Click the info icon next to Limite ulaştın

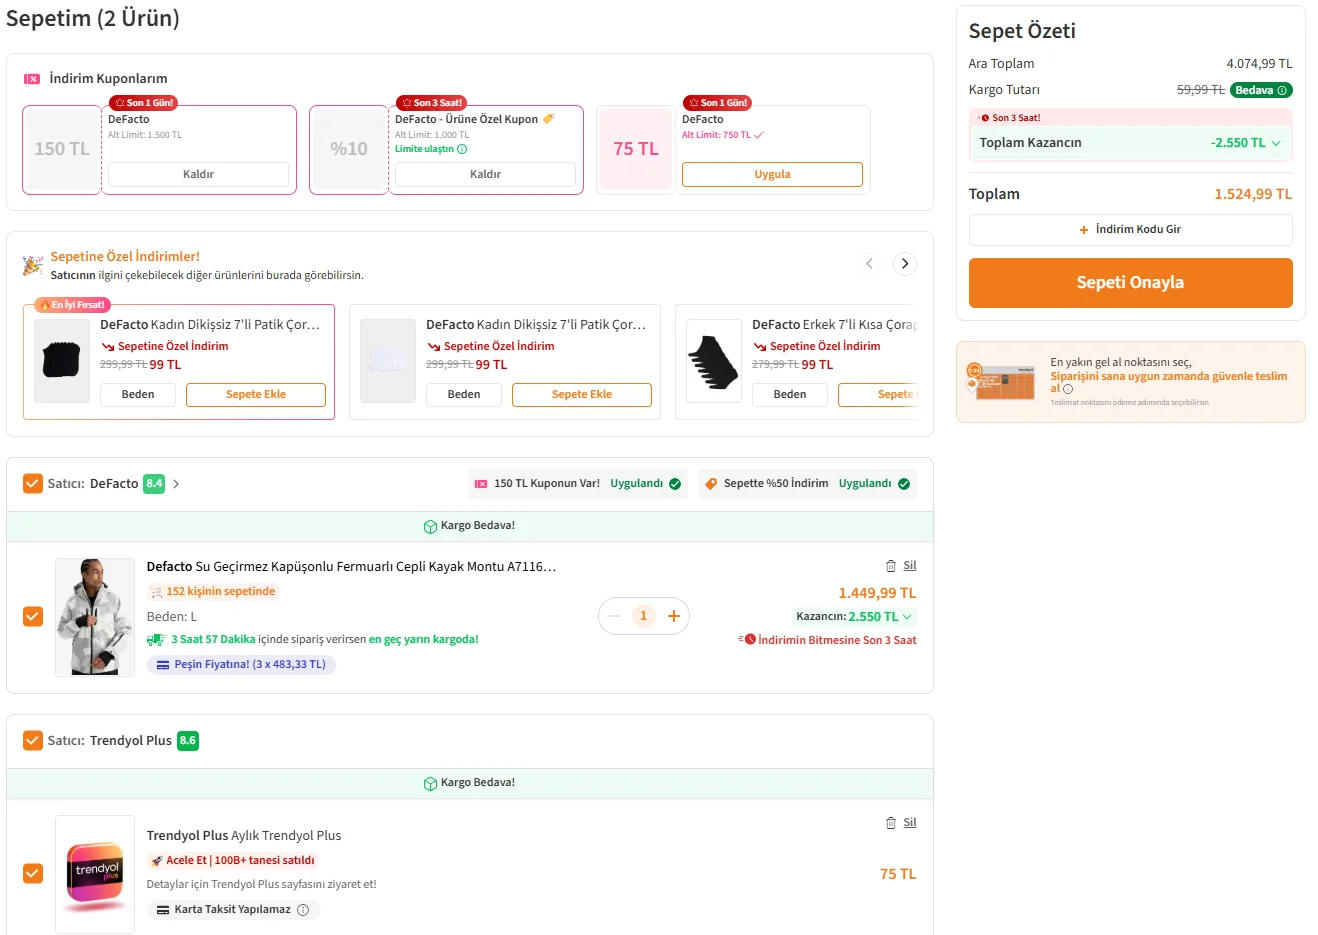[462, 149]
